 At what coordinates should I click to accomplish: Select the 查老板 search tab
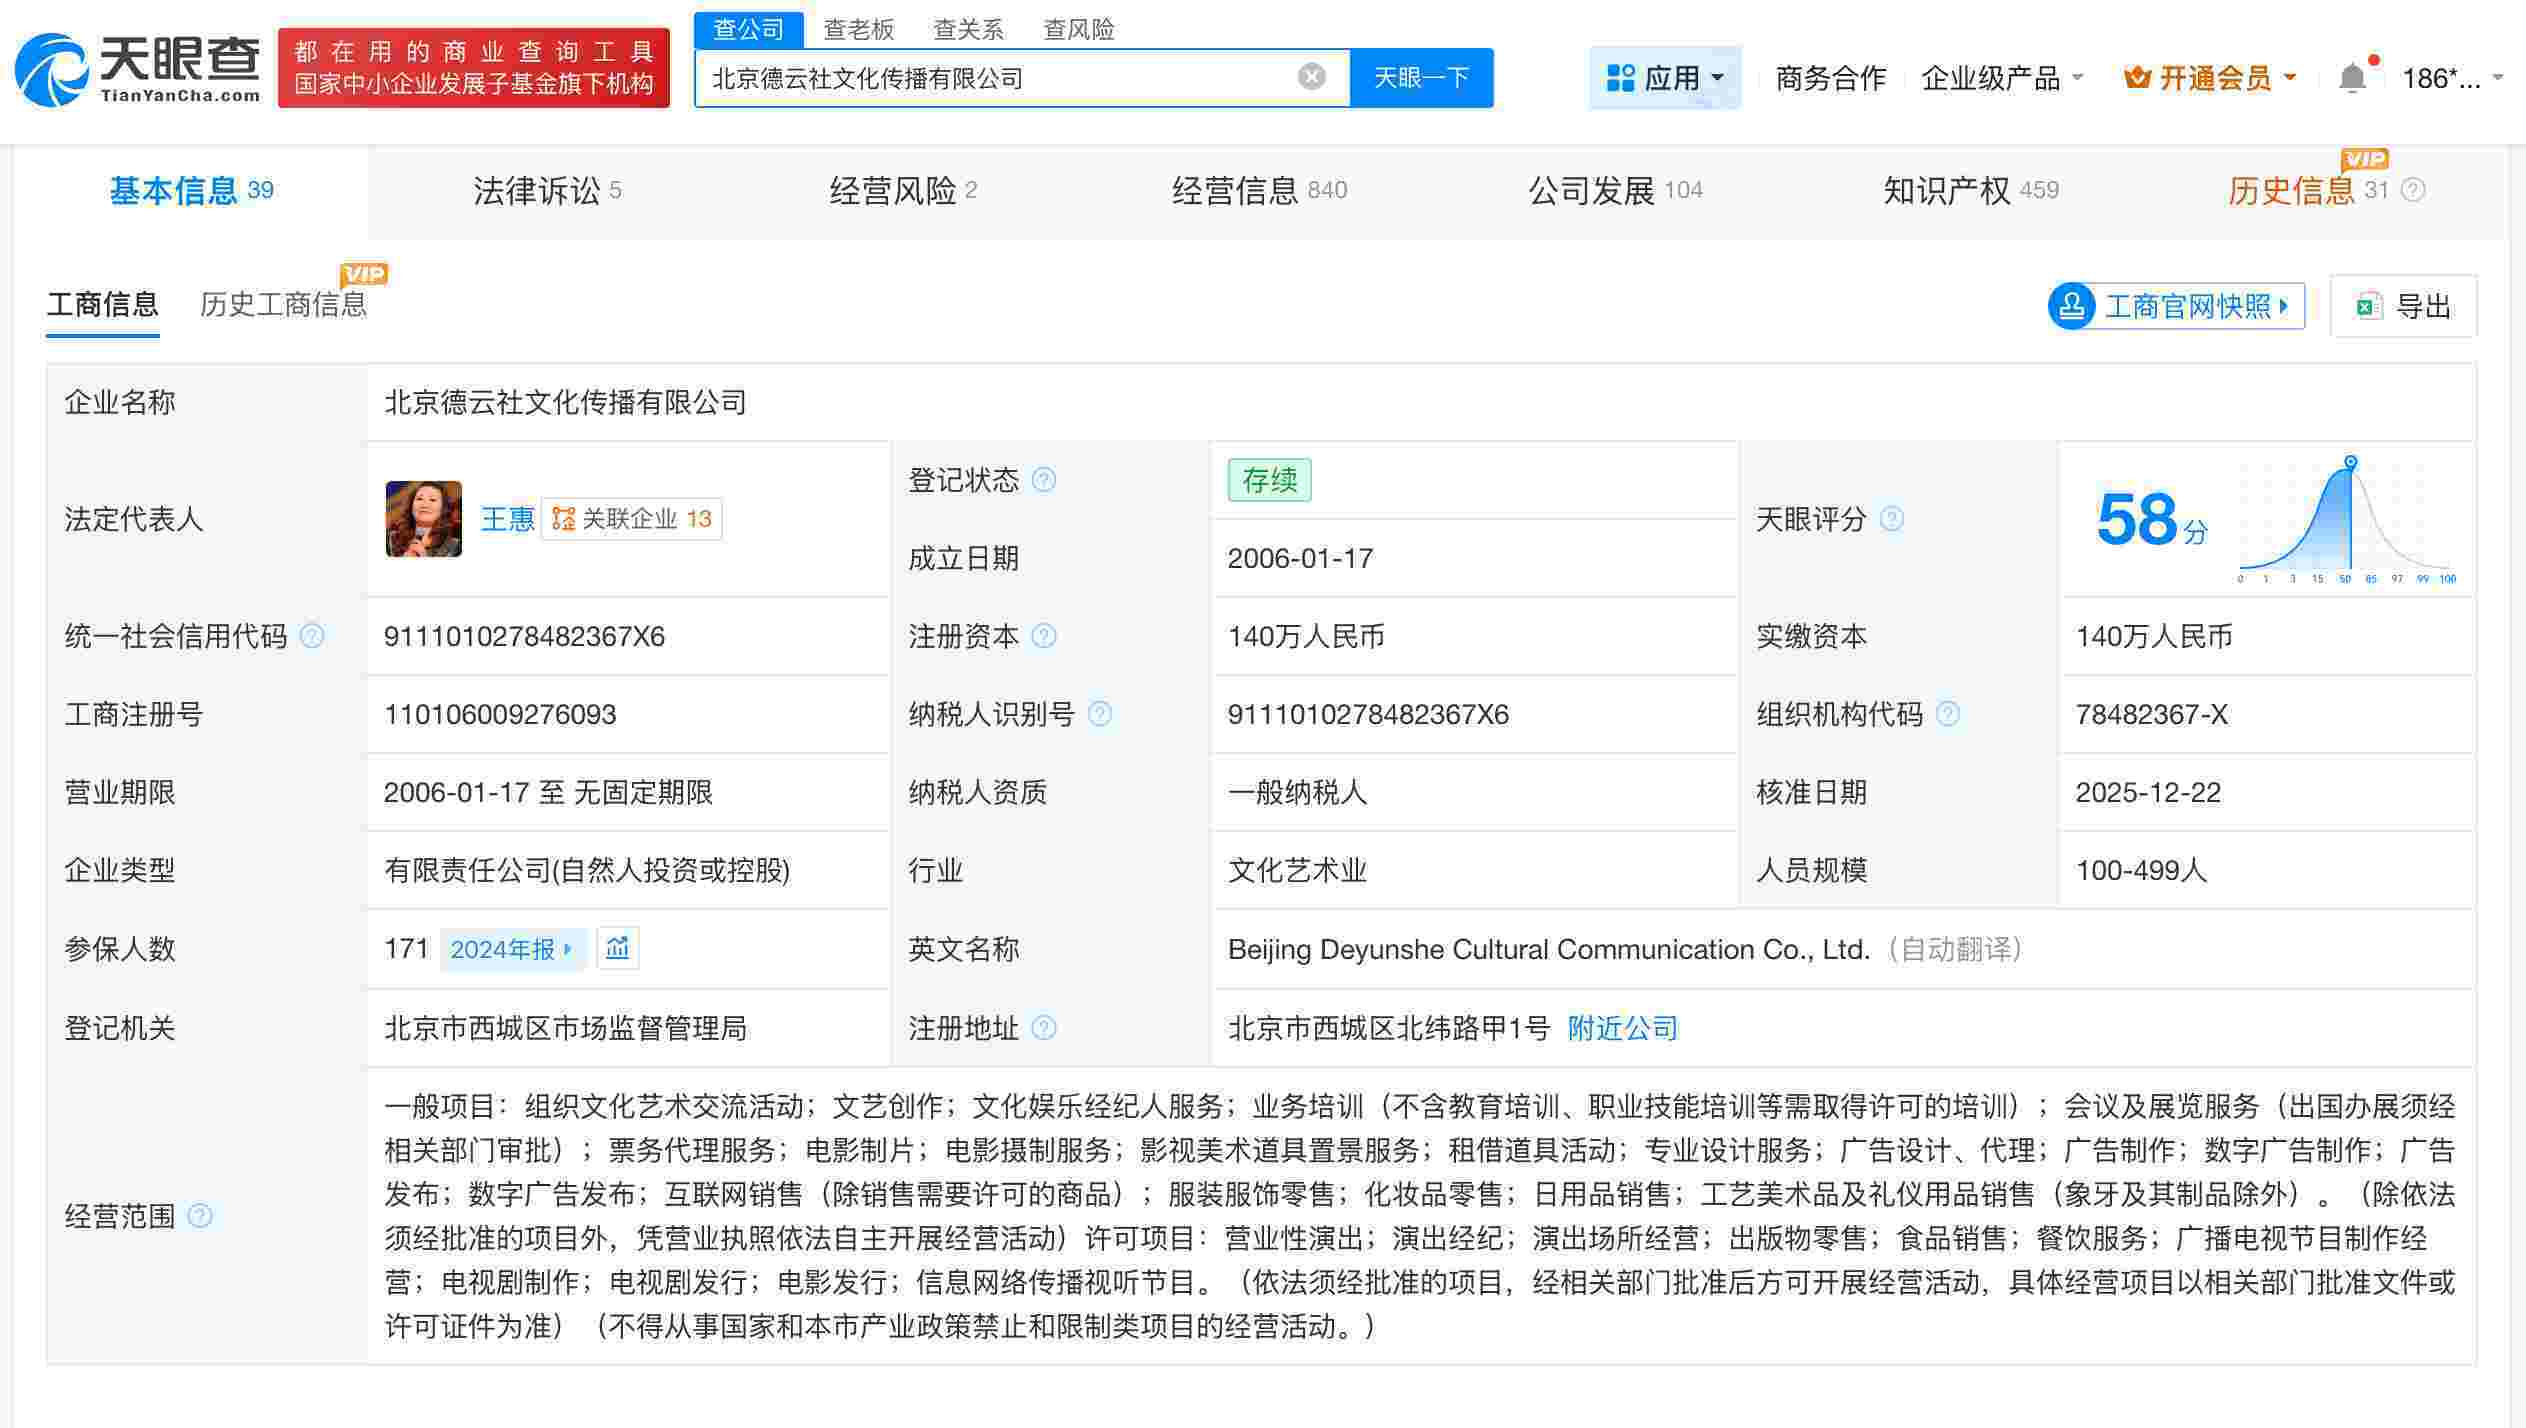click(858, 29)
